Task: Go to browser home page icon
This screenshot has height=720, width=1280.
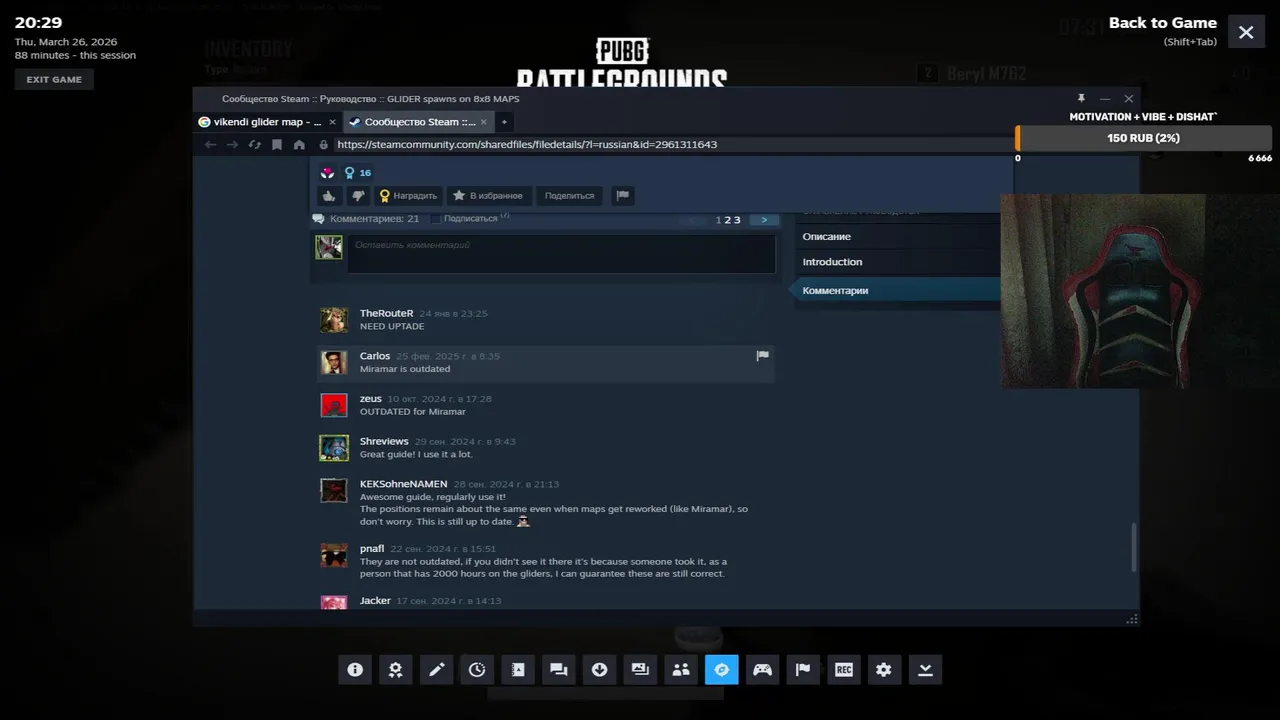Action: click(299, 145)
